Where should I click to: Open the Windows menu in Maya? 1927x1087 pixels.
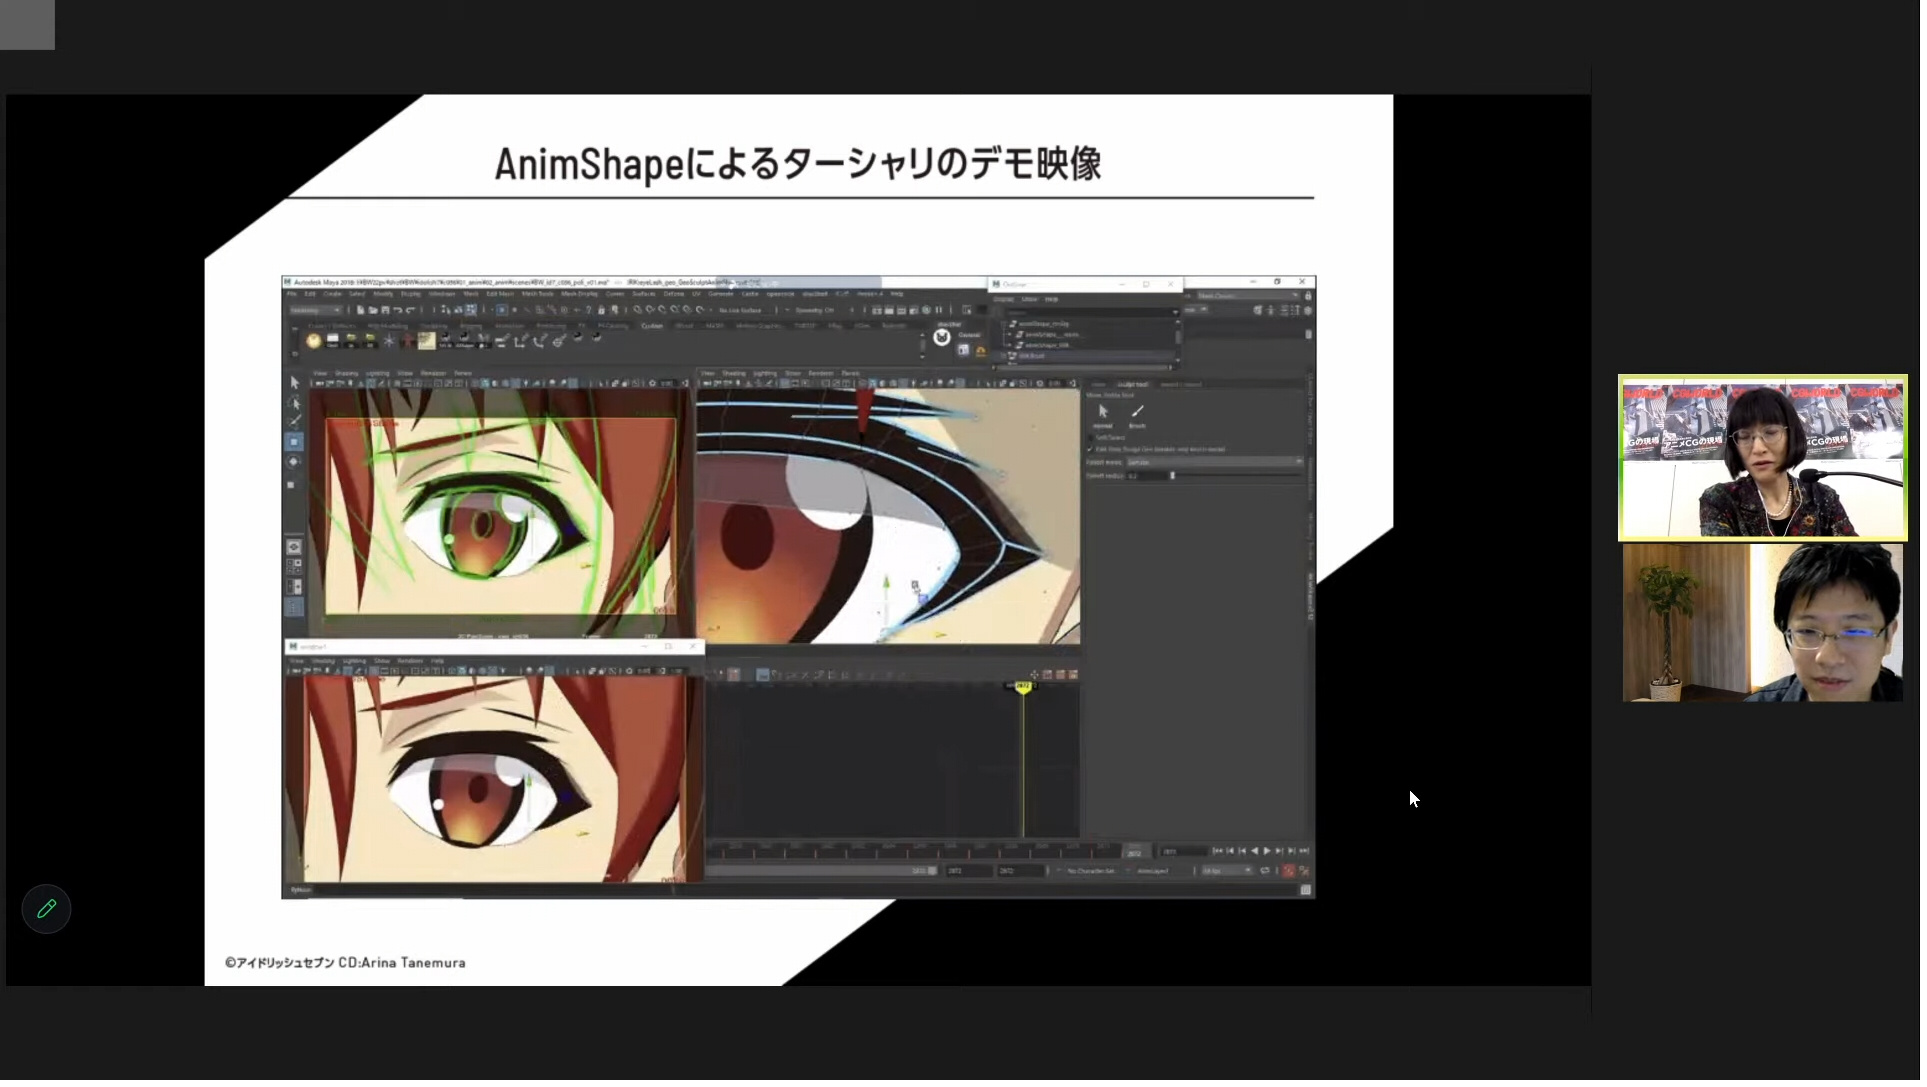click(x=442, y=294)
